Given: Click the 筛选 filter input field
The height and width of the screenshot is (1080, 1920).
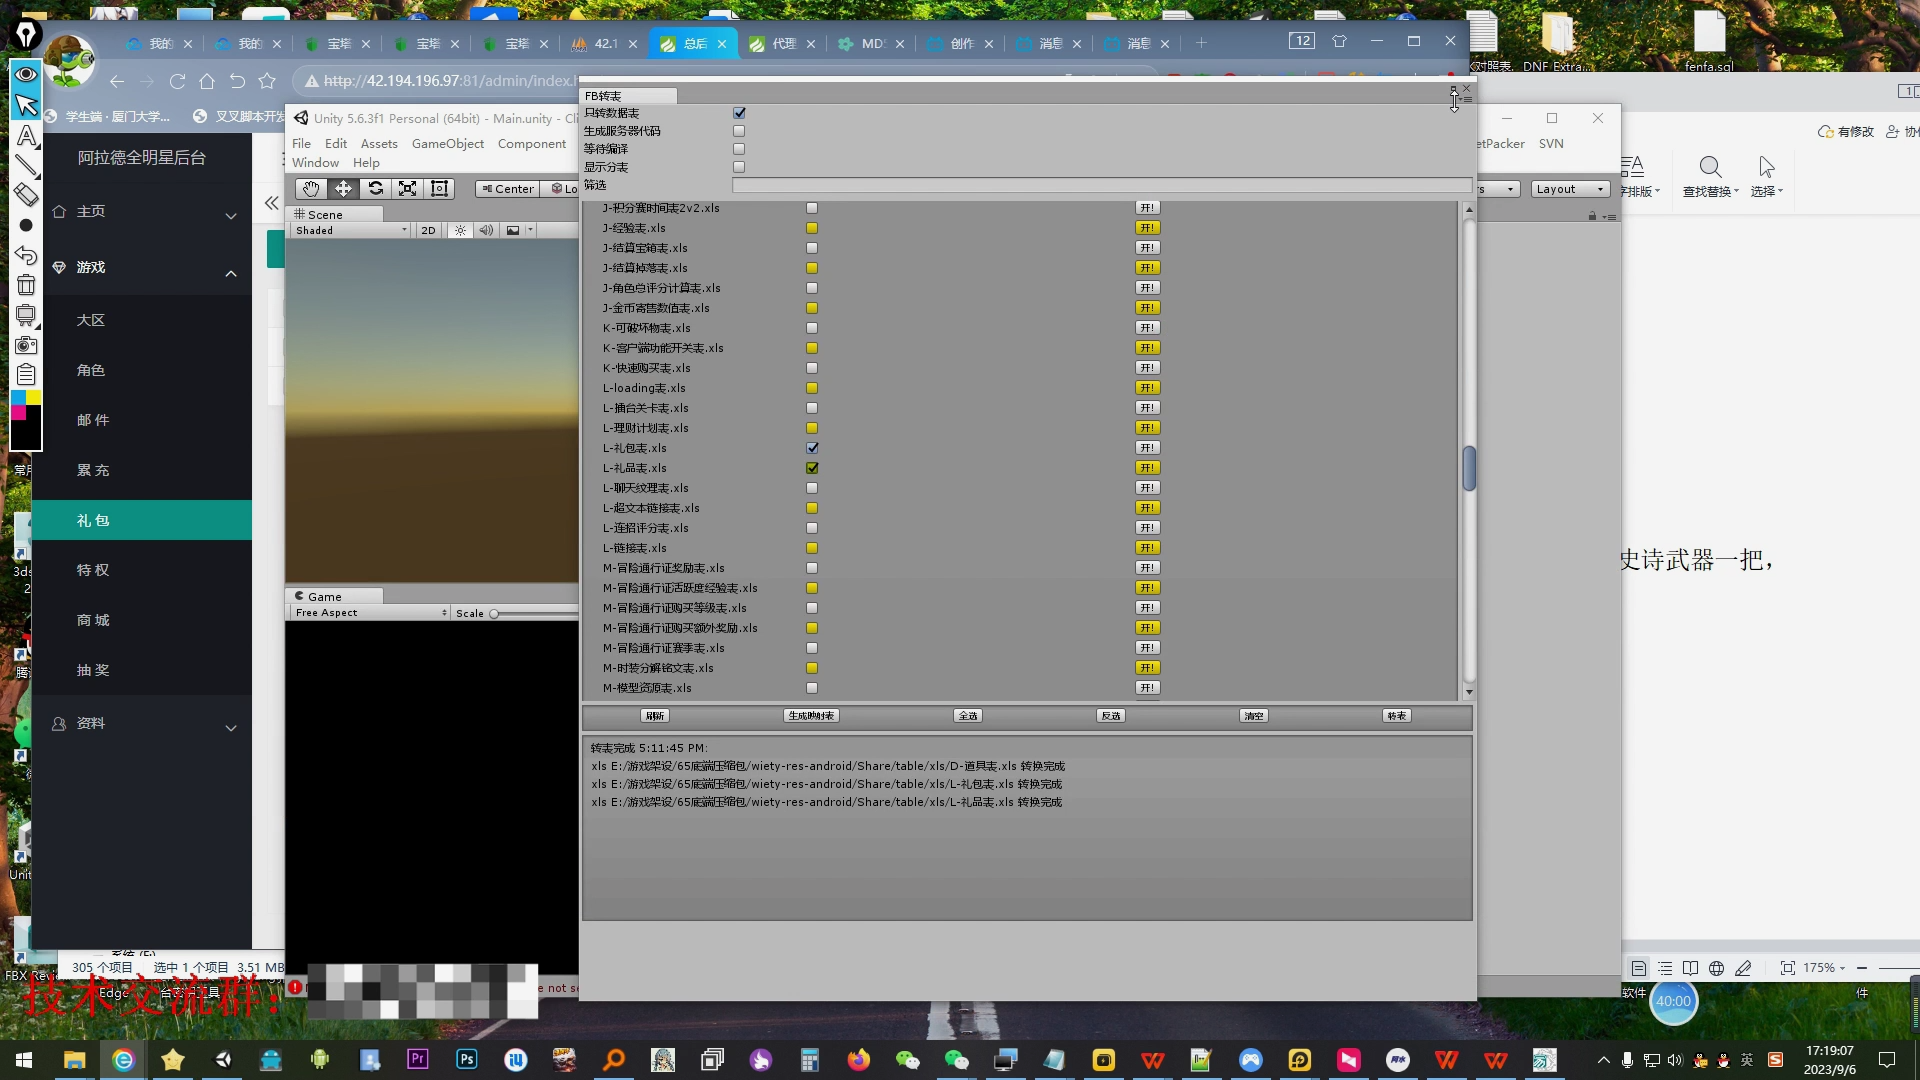Looking at the screenshot, I should tap(1100, 185).
